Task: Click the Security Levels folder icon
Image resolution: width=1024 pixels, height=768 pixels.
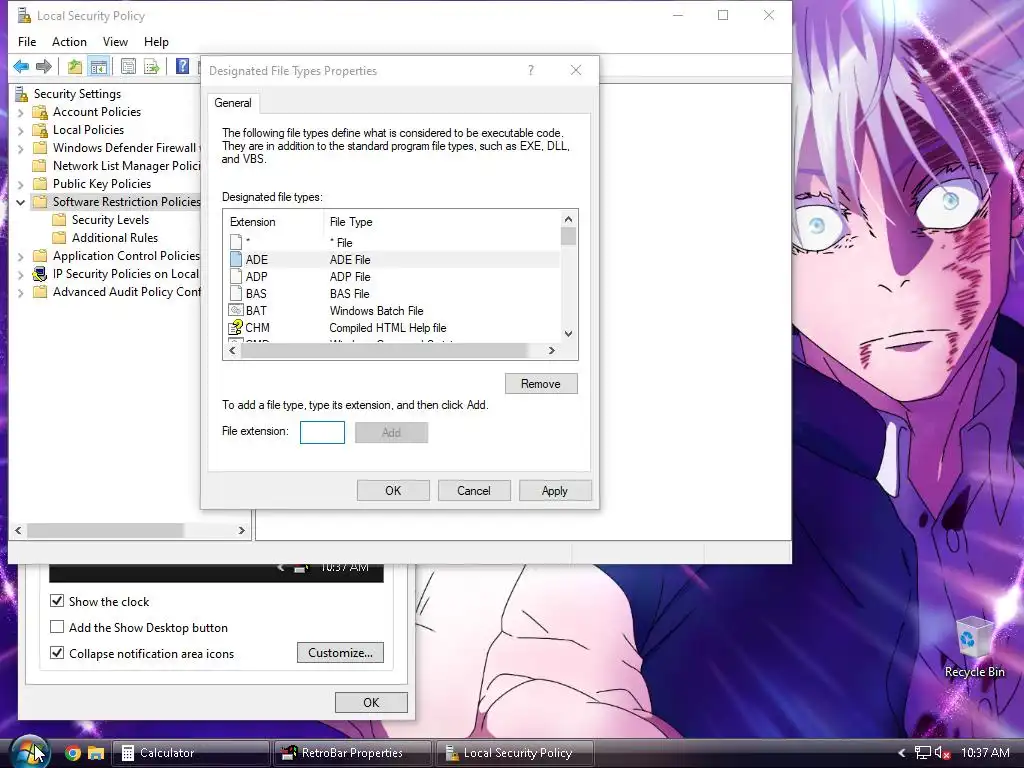Action: pyautogui.click(x=59, y=219)
